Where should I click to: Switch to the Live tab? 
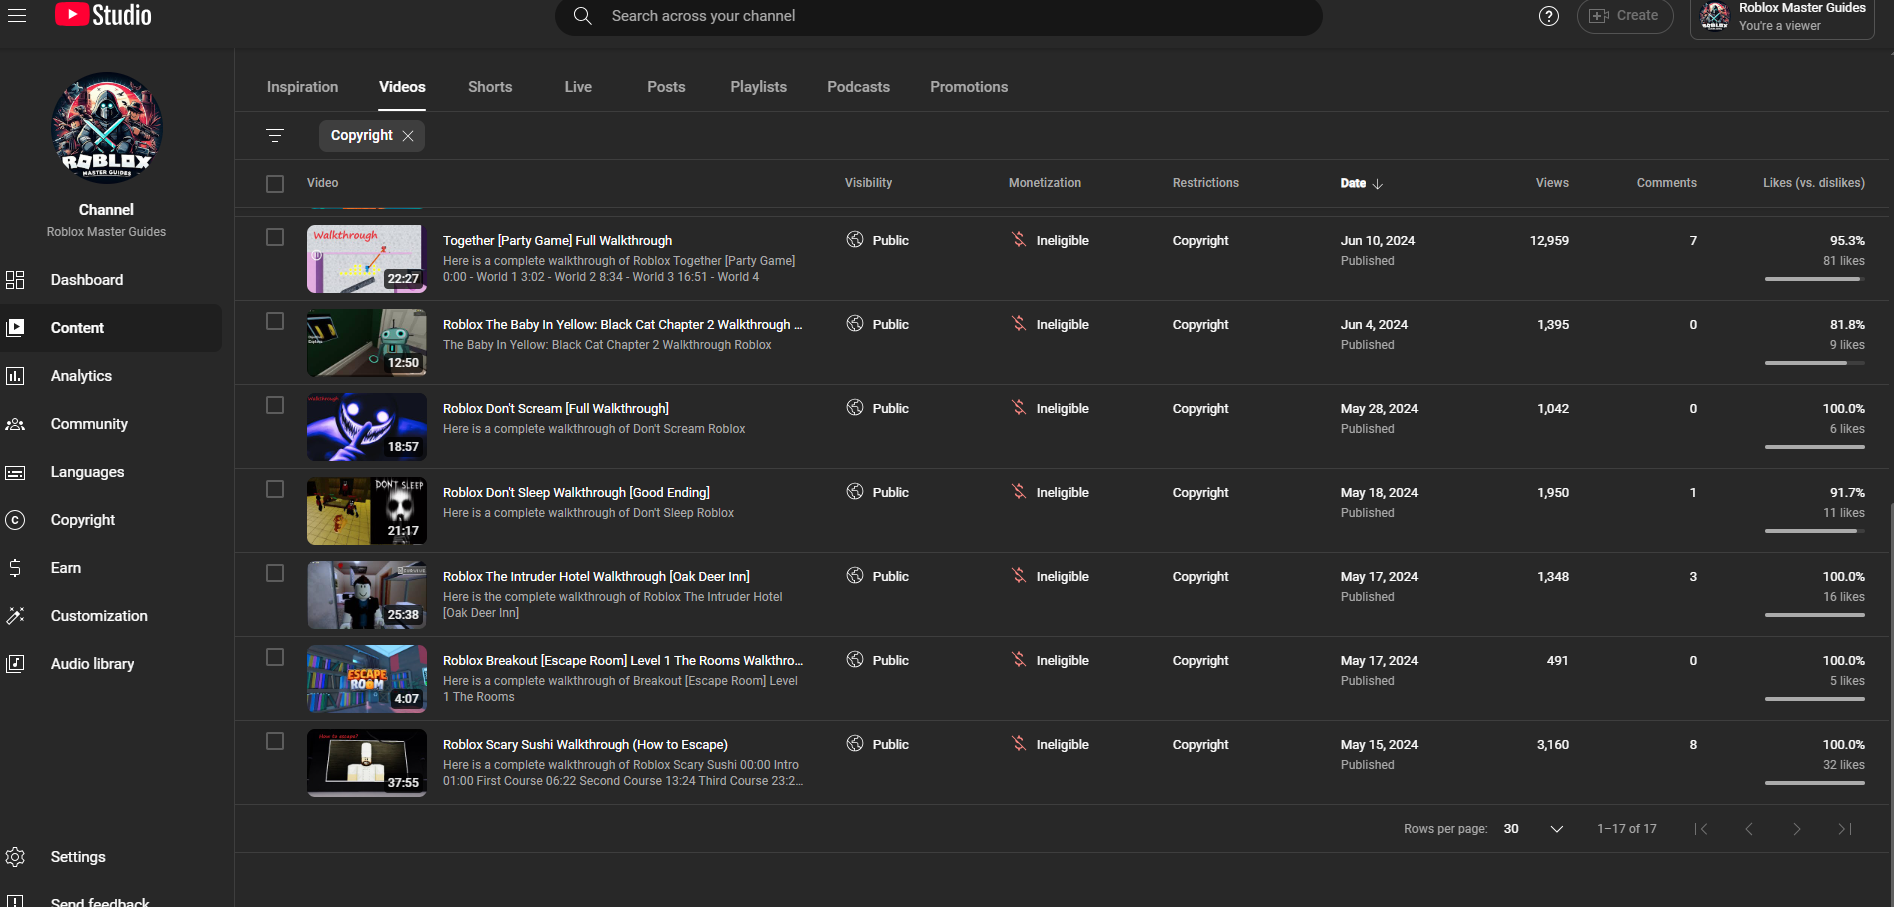coord(578,87)
